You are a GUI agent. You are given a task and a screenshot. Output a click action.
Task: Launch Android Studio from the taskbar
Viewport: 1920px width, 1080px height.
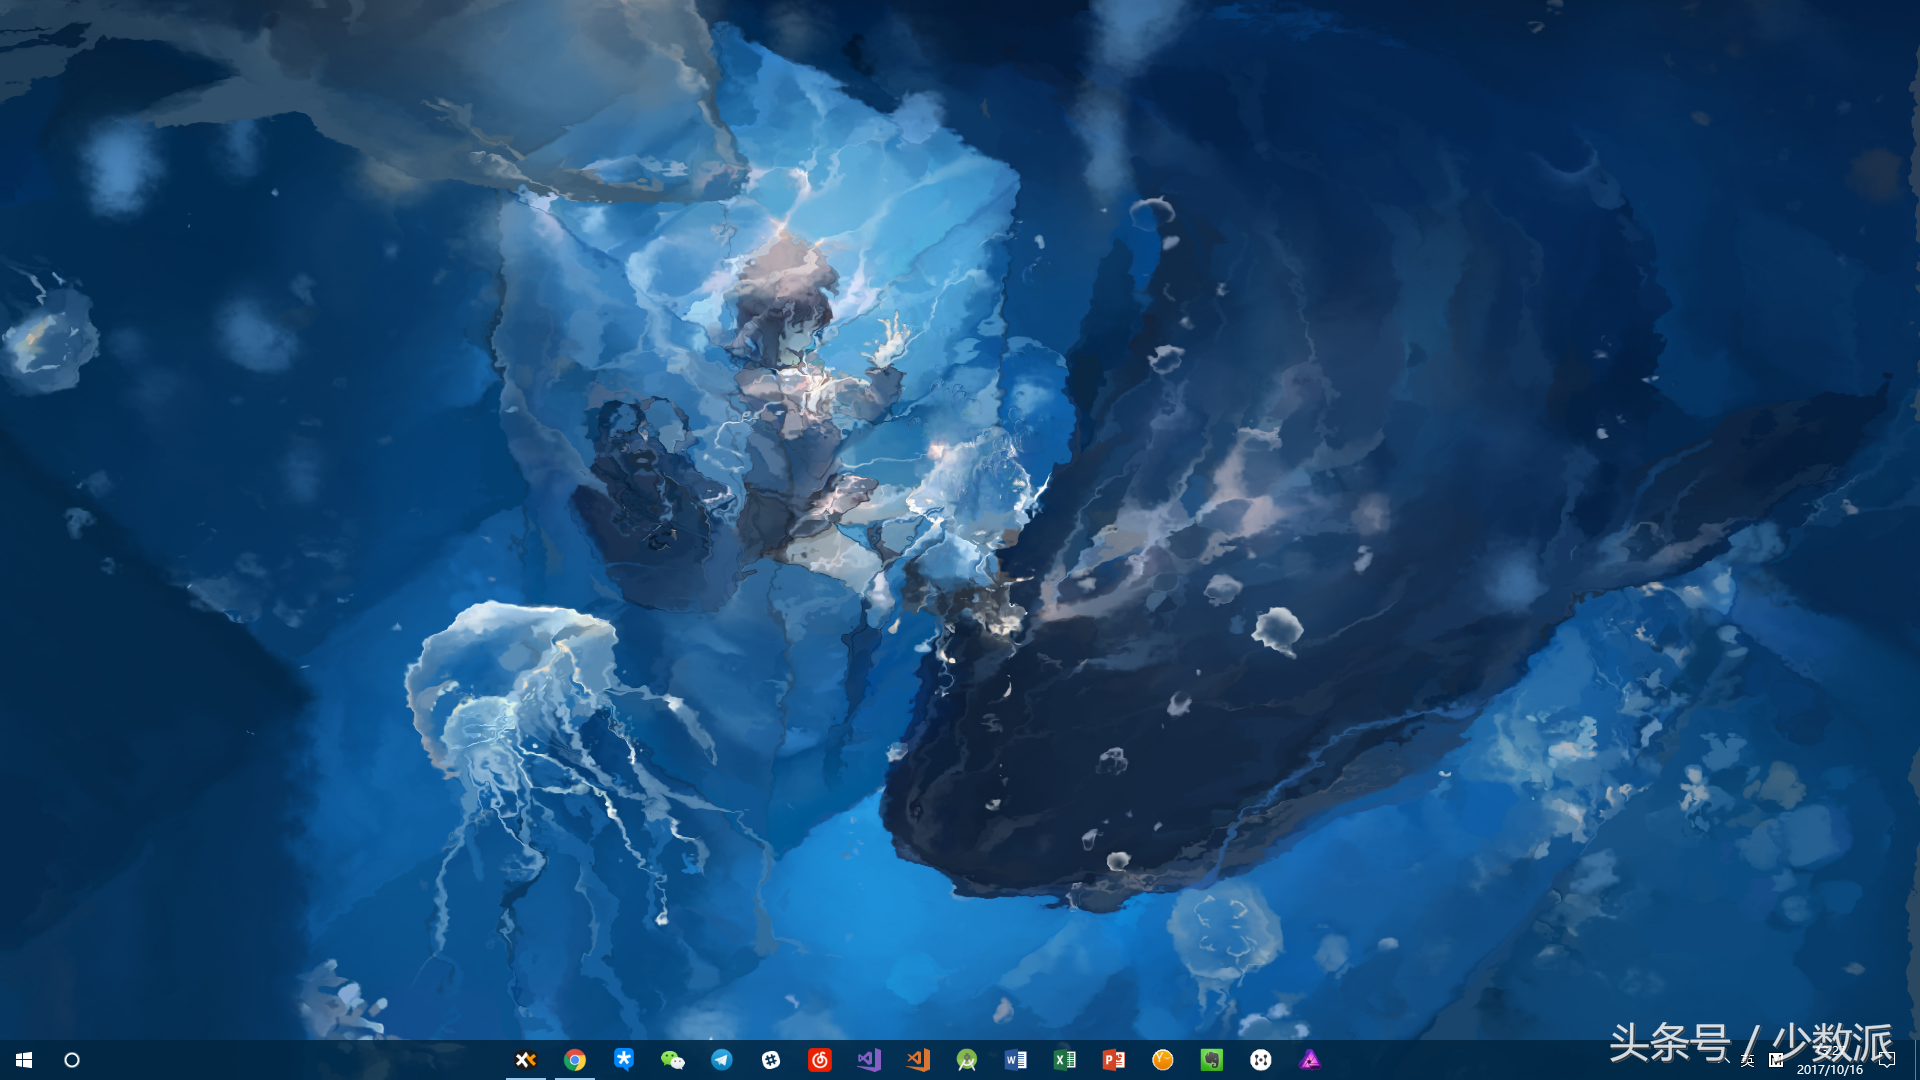(967, 1060)
